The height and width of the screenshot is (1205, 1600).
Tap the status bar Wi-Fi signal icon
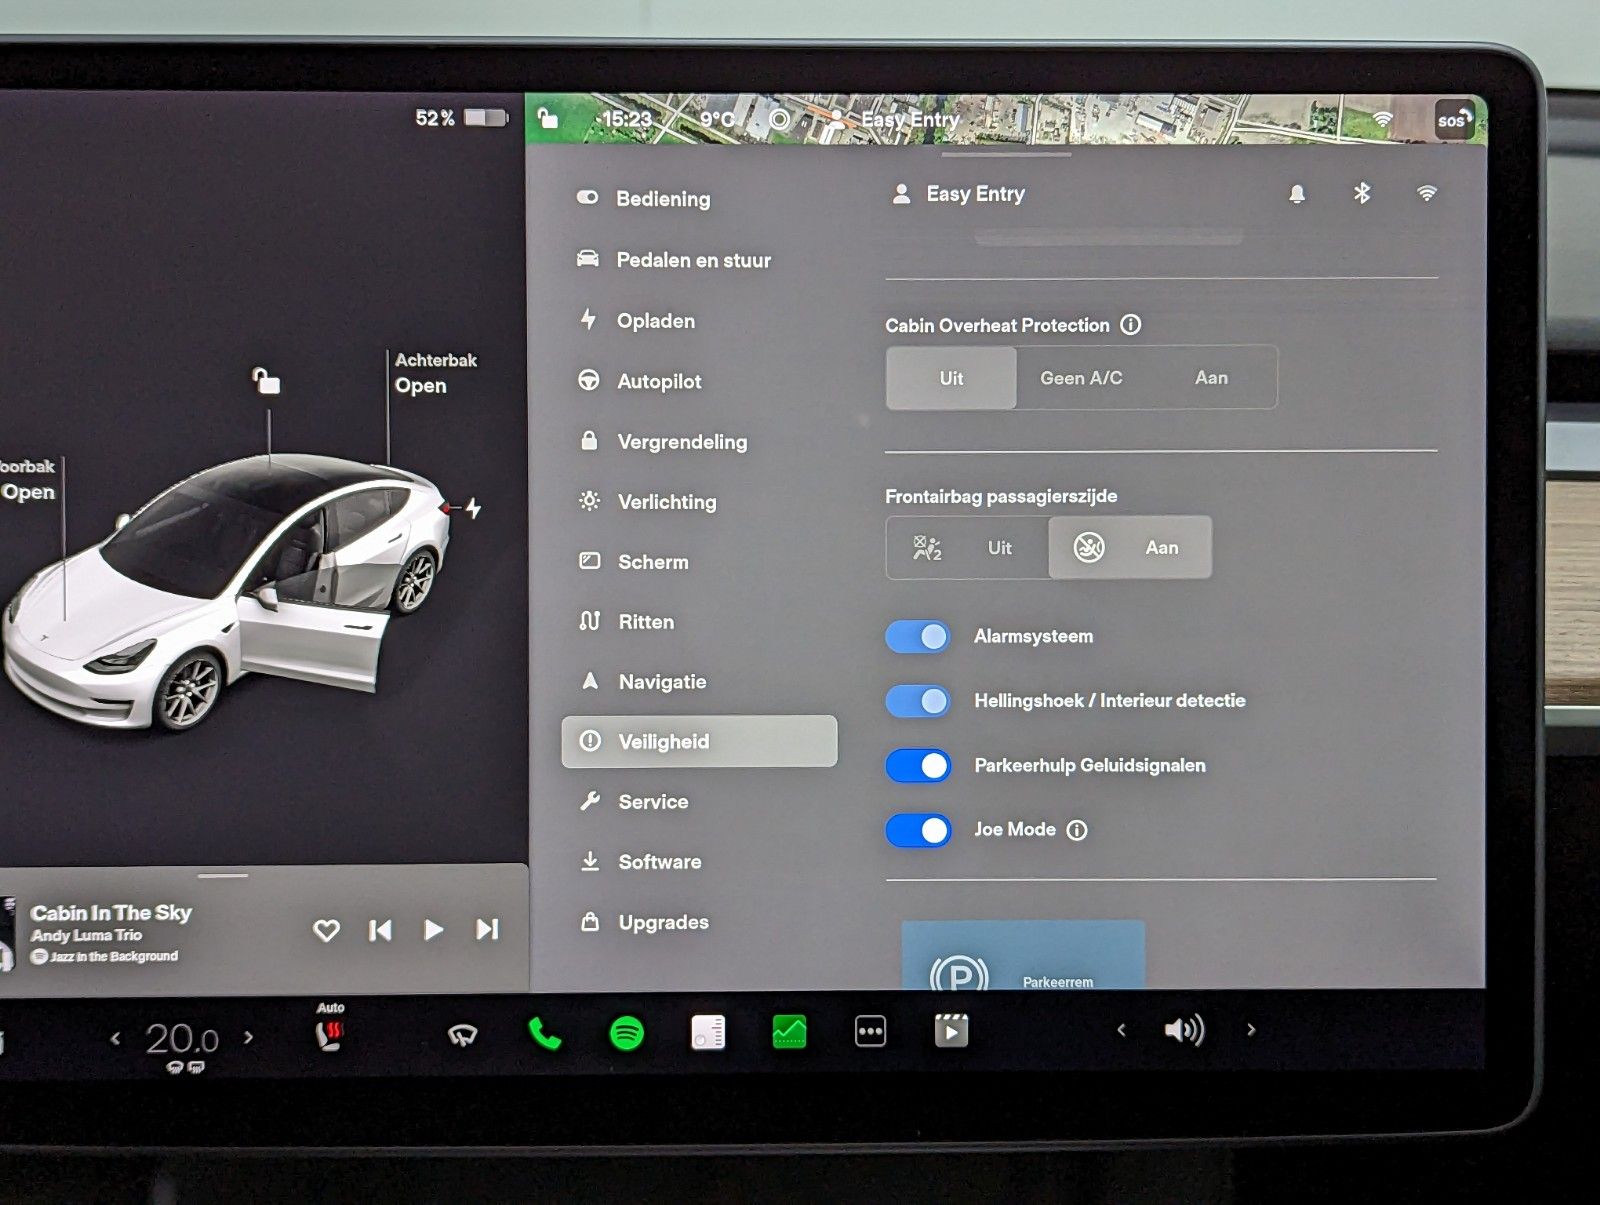point(1383,119)
